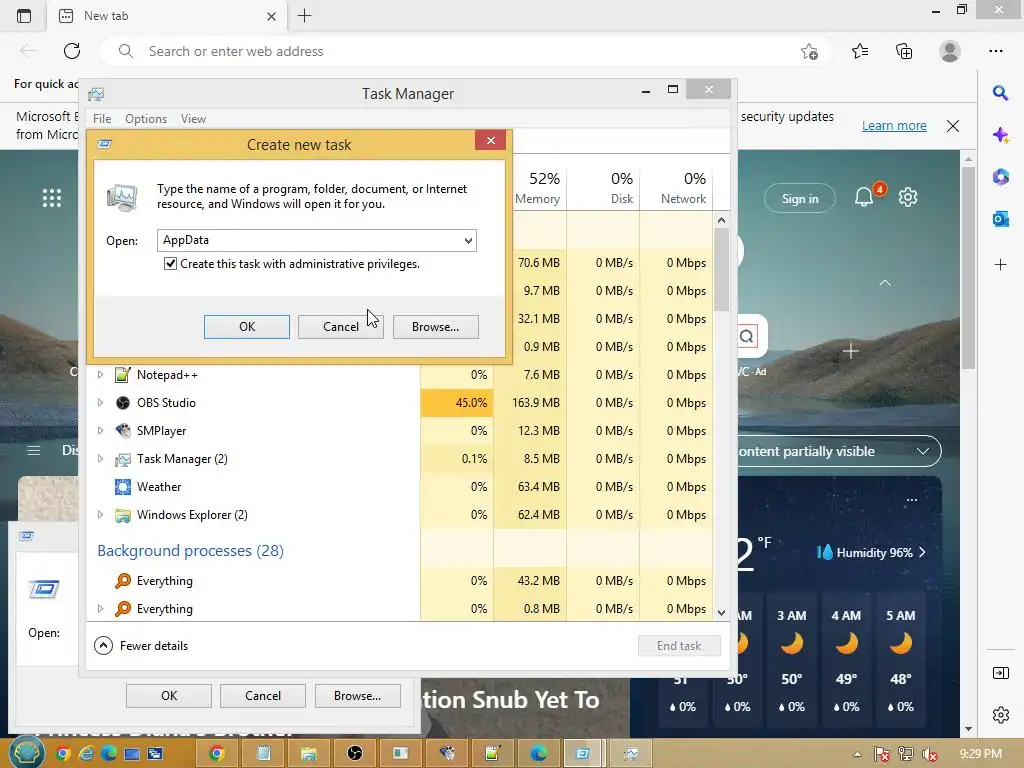Screen dimensions: 1024x768
Task: Click the OBS Studio icon in process list
Action: pos(122,403)
